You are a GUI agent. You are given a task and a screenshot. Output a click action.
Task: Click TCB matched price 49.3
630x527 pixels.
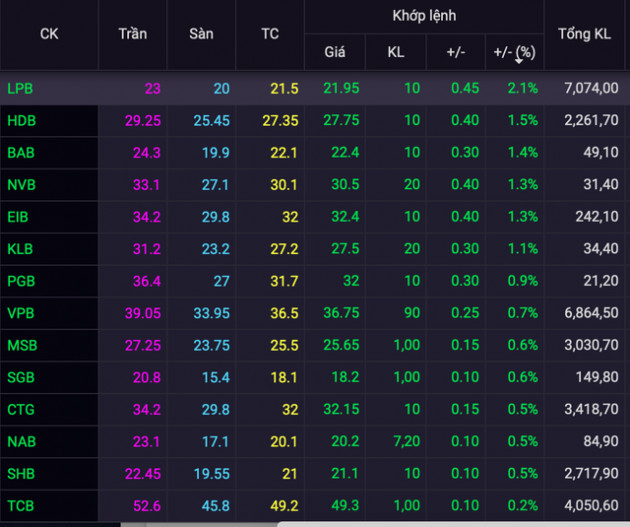[x=345, y=505]
